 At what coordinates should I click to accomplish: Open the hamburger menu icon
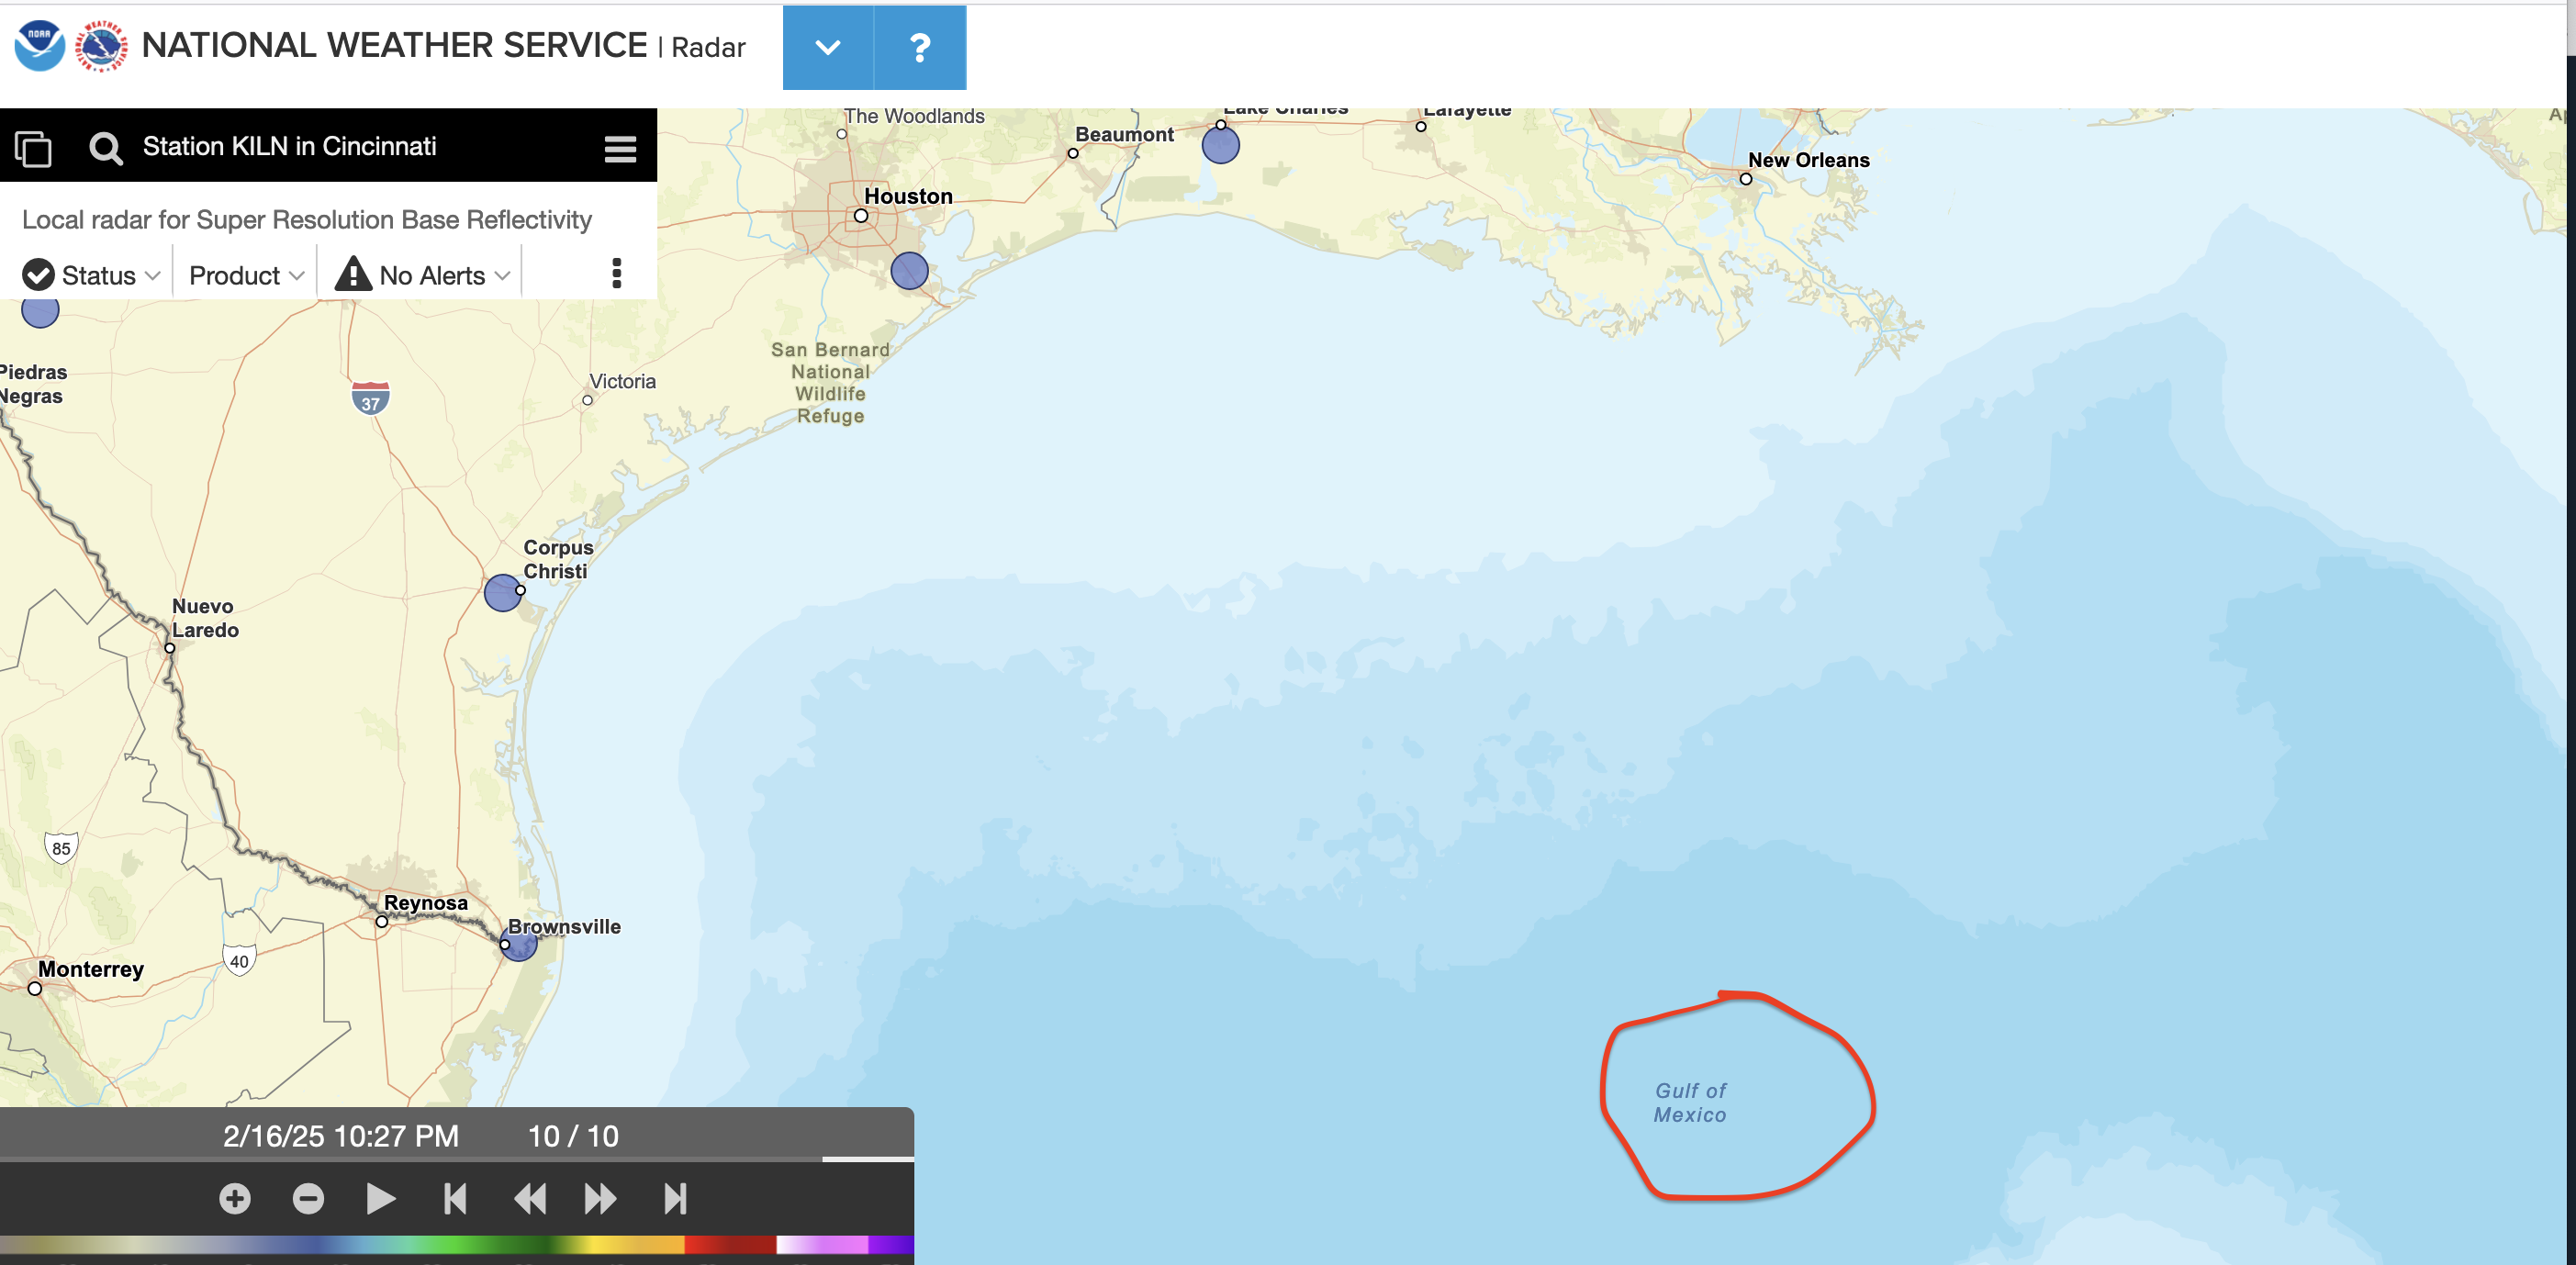[620, 148]
